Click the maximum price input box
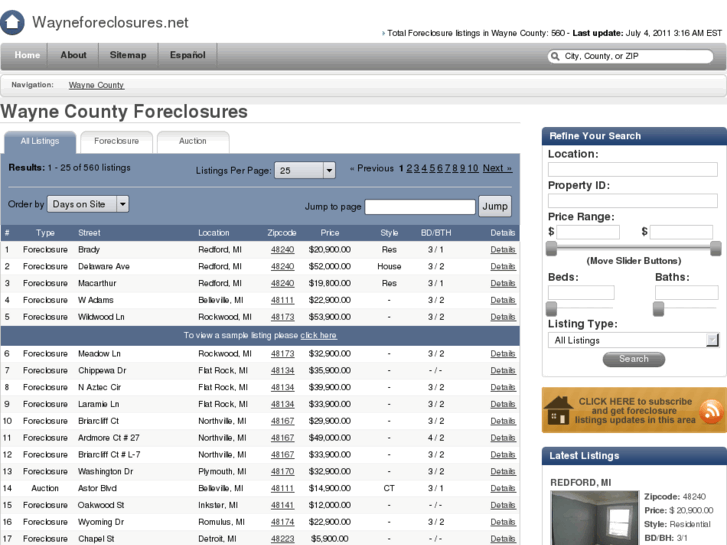 point(681,232)
